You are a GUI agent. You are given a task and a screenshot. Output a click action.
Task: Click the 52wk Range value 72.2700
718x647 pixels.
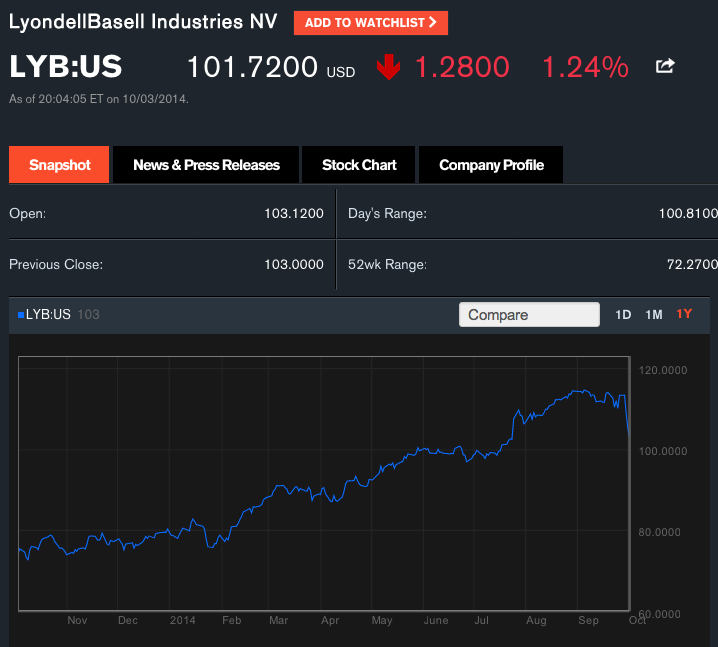pyautogui.click(x=692, y=264)
